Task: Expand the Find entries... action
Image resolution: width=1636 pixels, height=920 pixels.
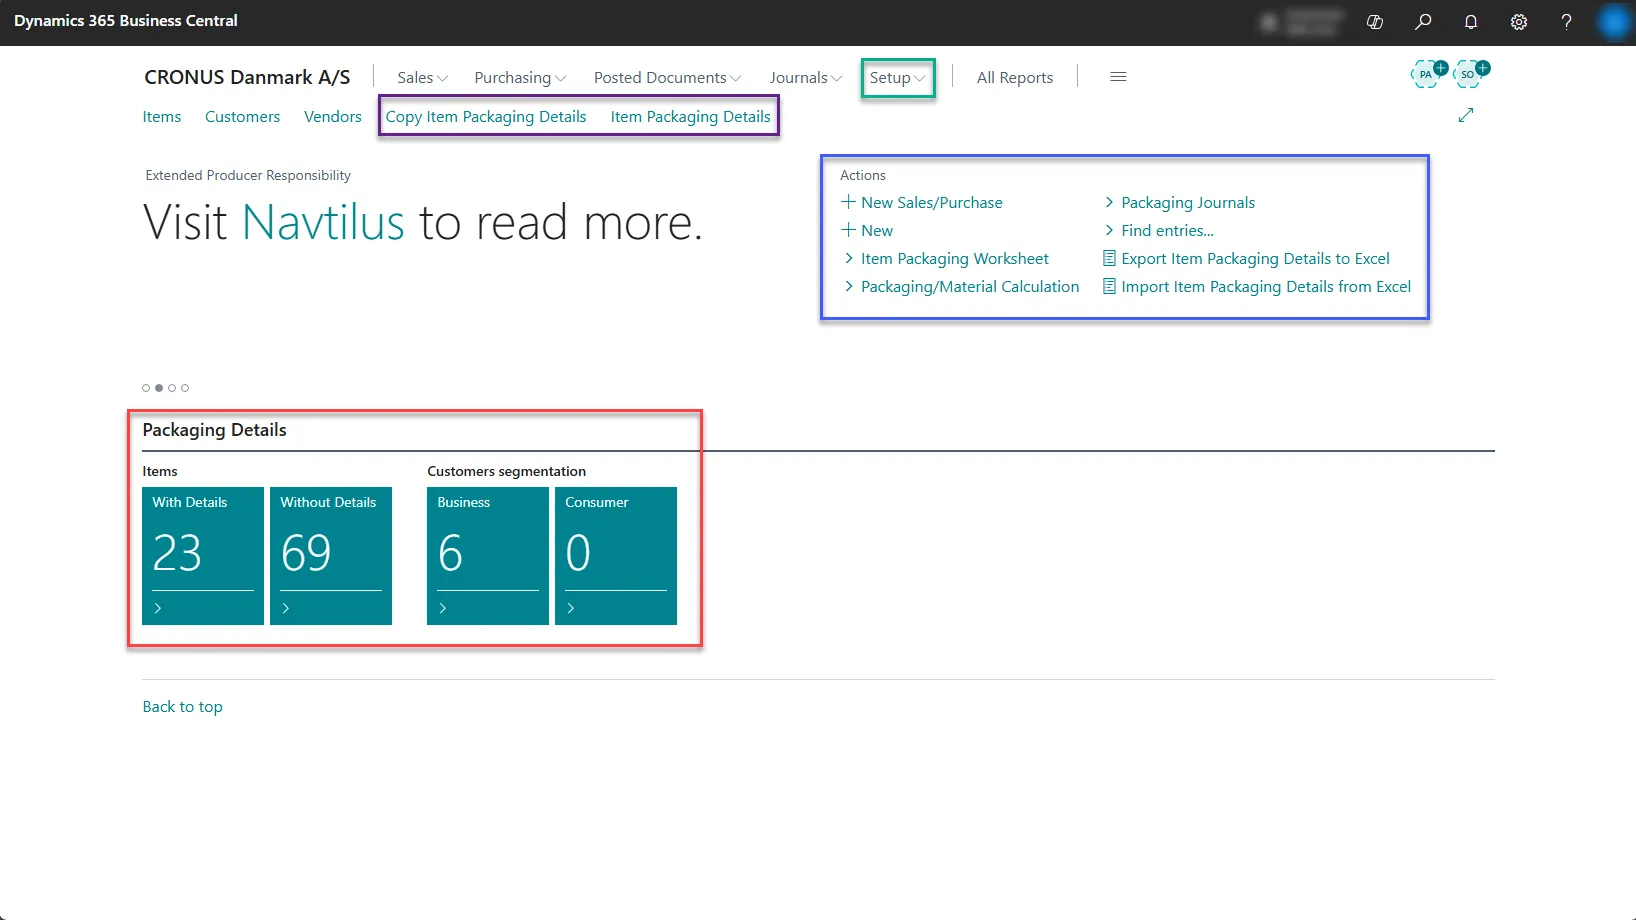Action: (x=1158, y=230)
